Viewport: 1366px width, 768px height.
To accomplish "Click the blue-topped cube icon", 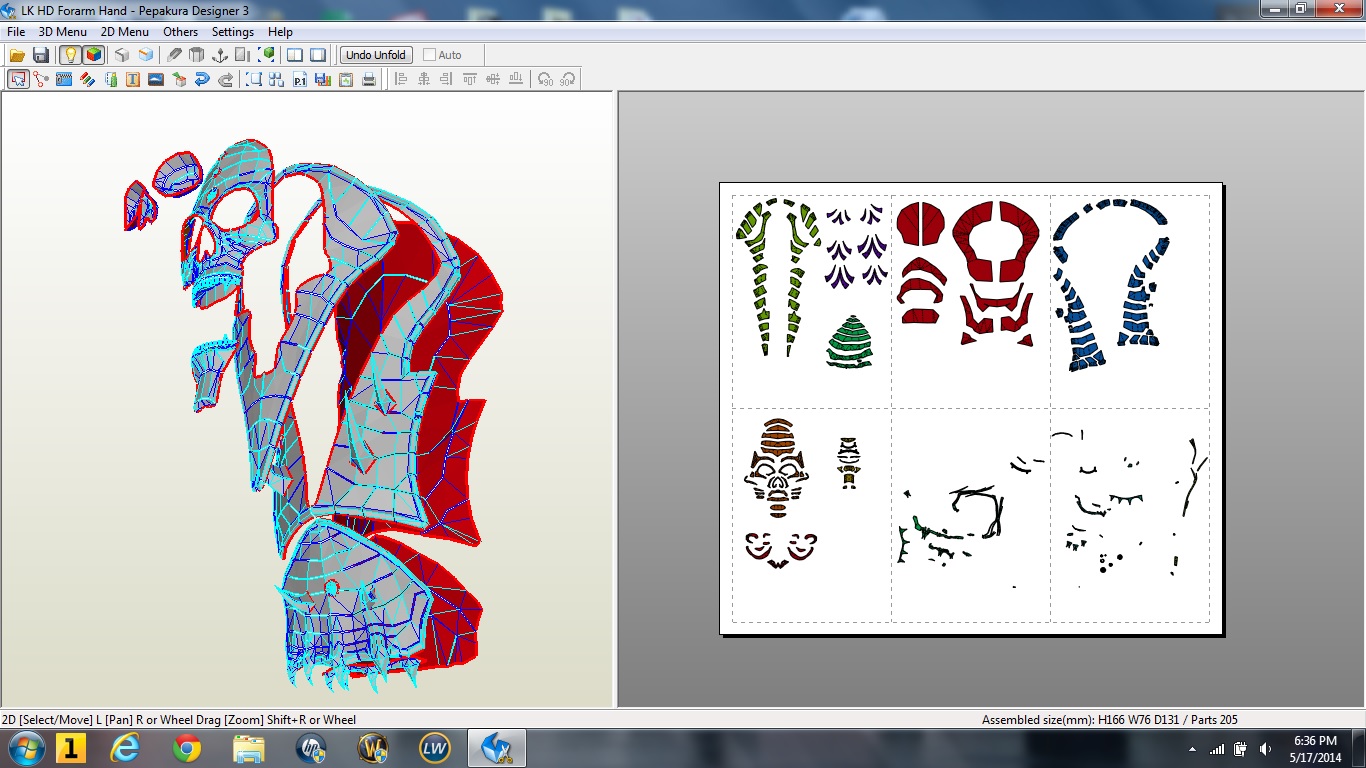I will pos(146,55).
